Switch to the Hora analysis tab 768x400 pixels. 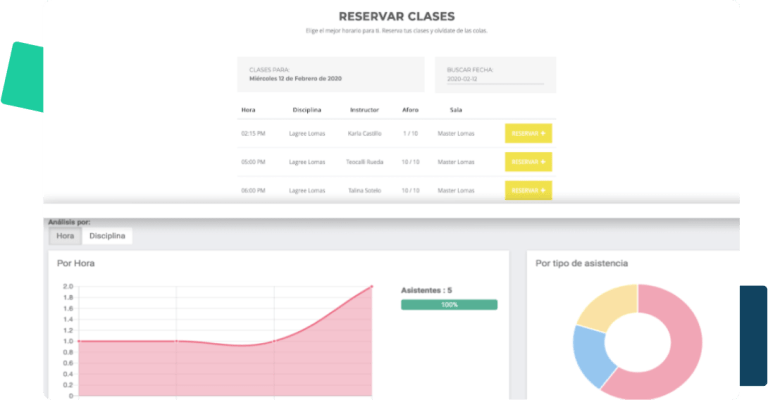[x=65, y=236]
